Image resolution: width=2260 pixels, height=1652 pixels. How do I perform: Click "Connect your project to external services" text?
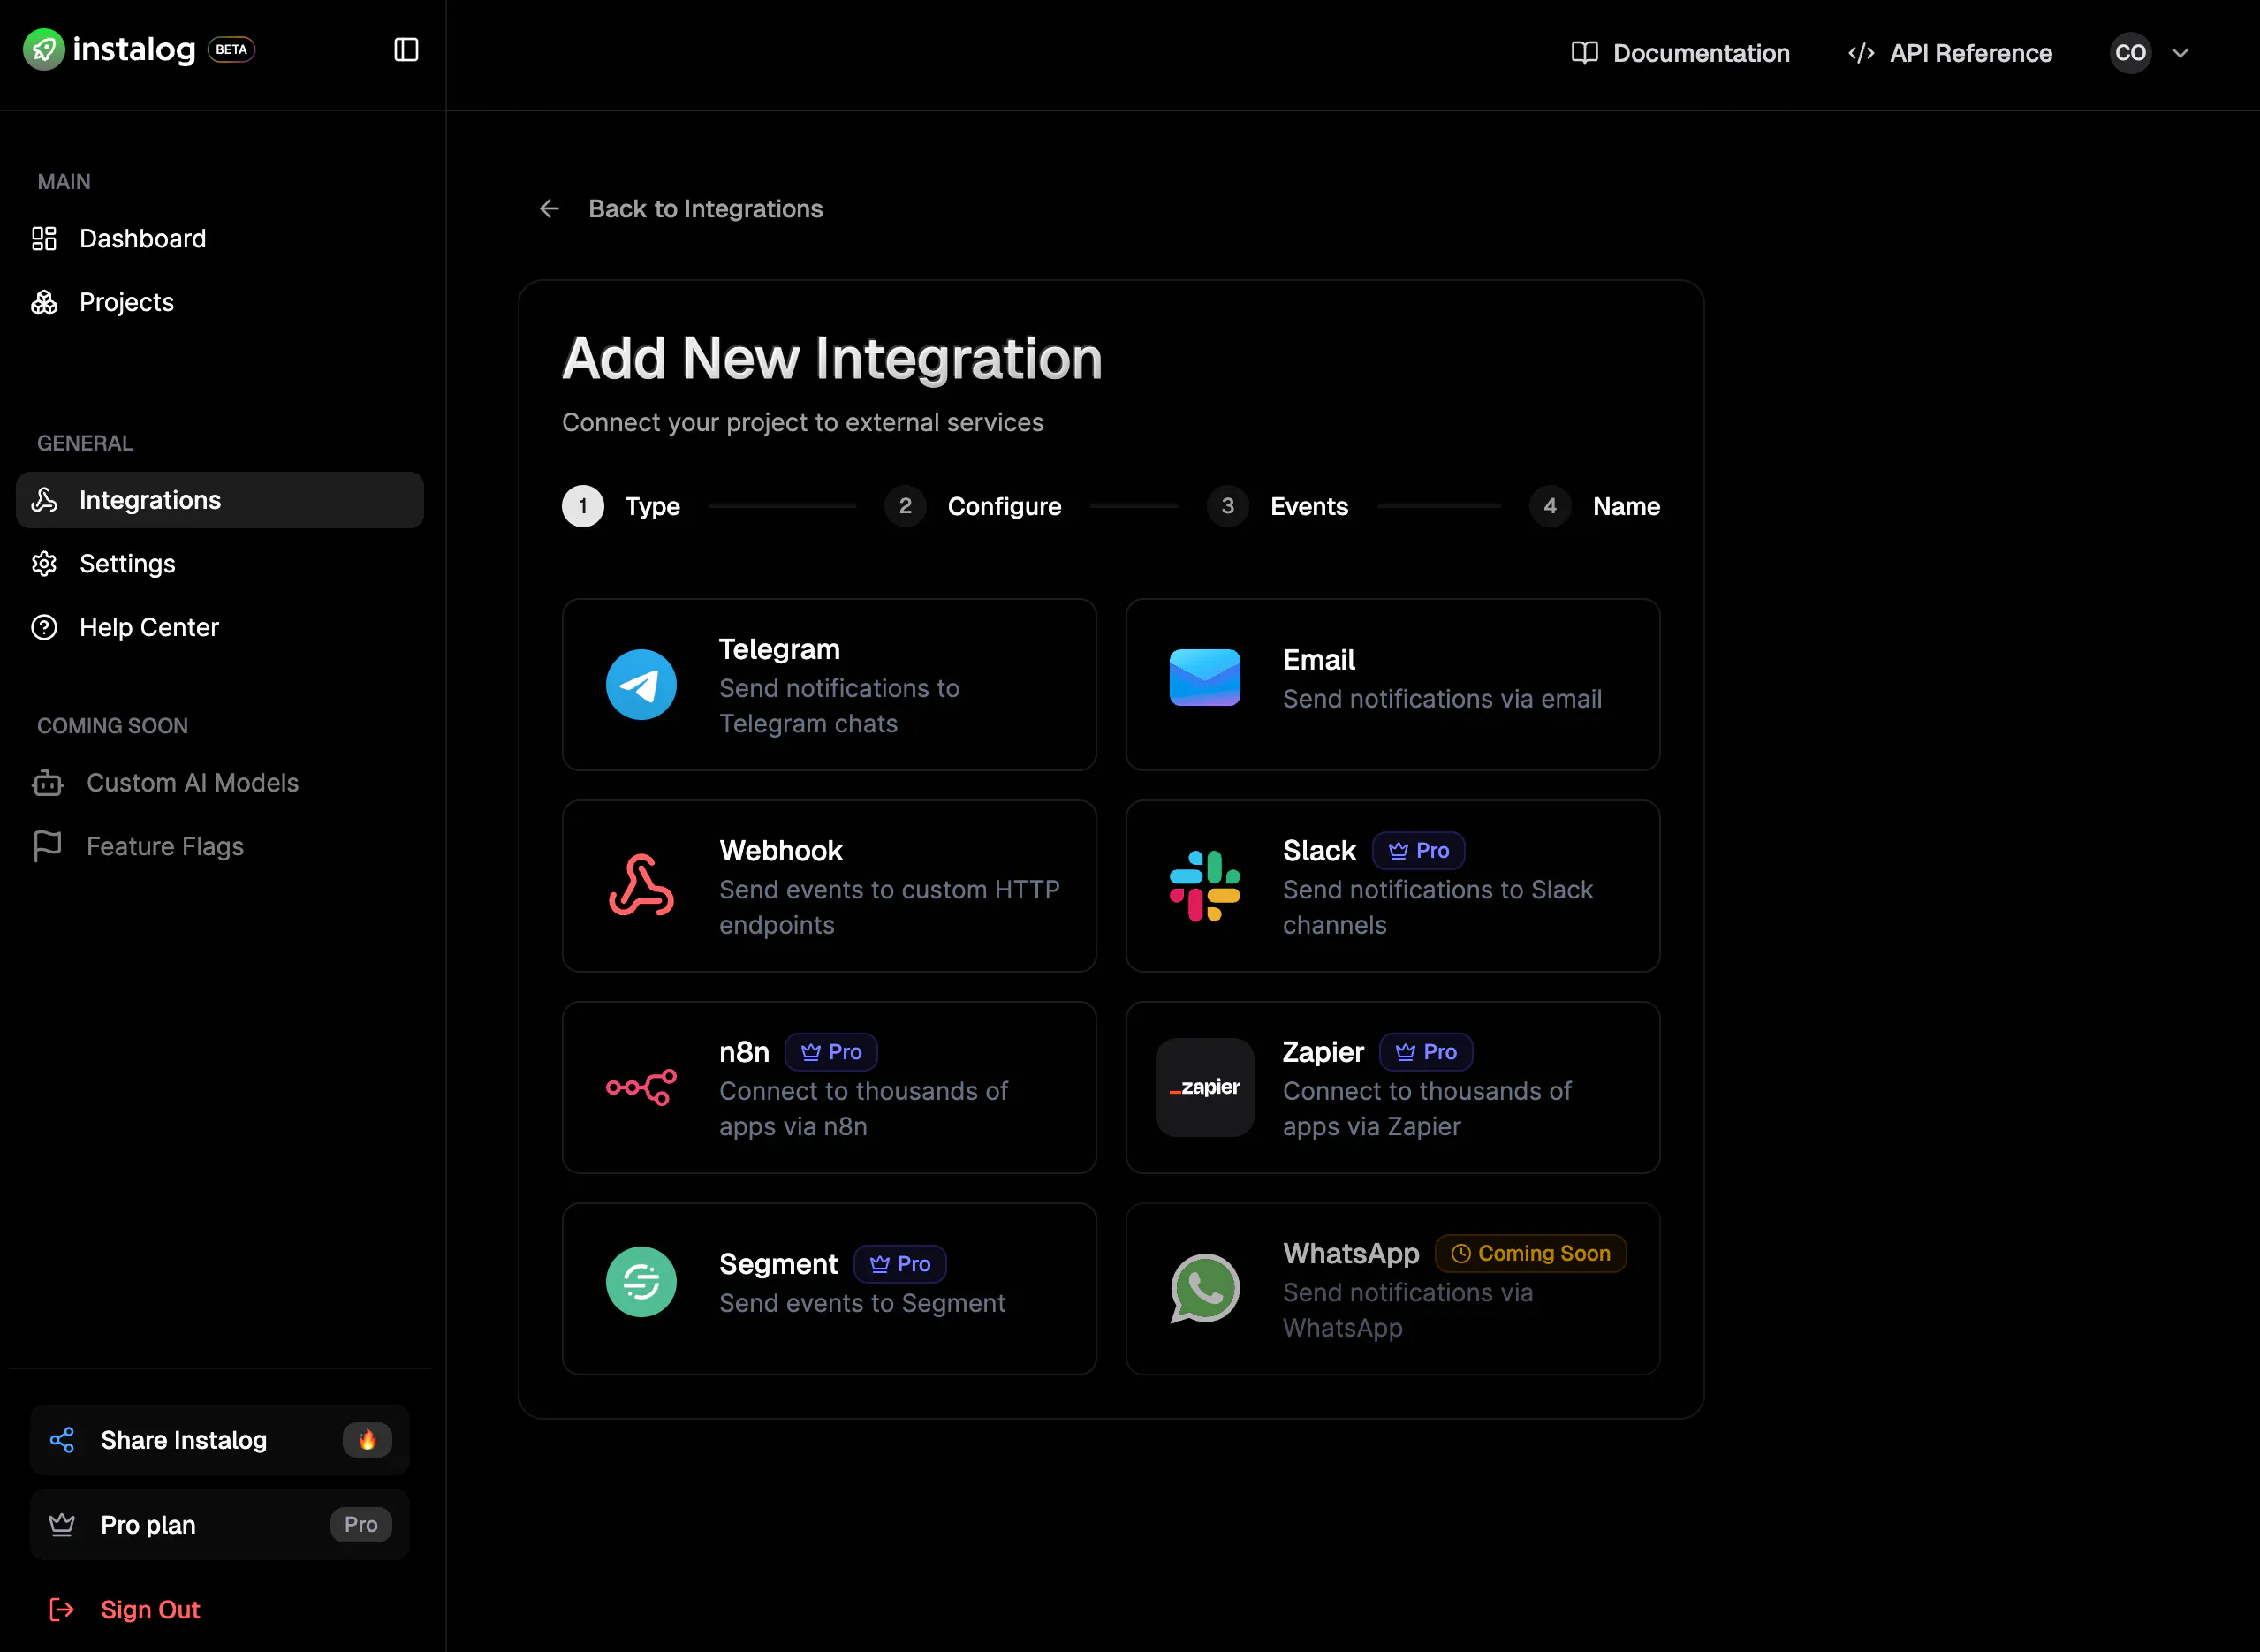pyautogui.click(x=803, y=422)
